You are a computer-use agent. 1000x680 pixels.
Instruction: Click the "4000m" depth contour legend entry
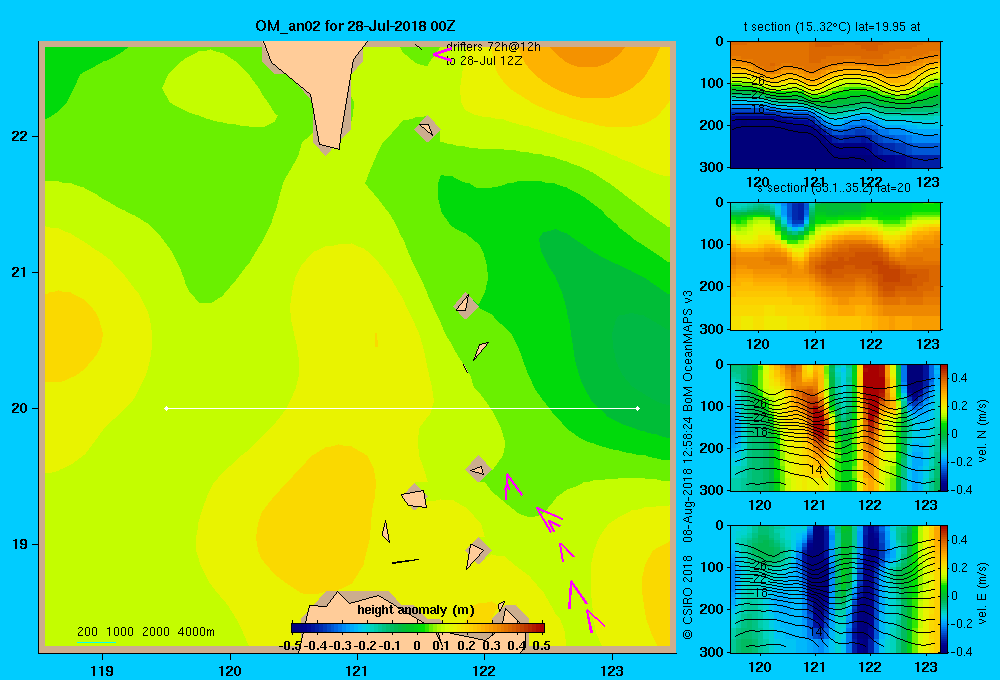point(196,632)
